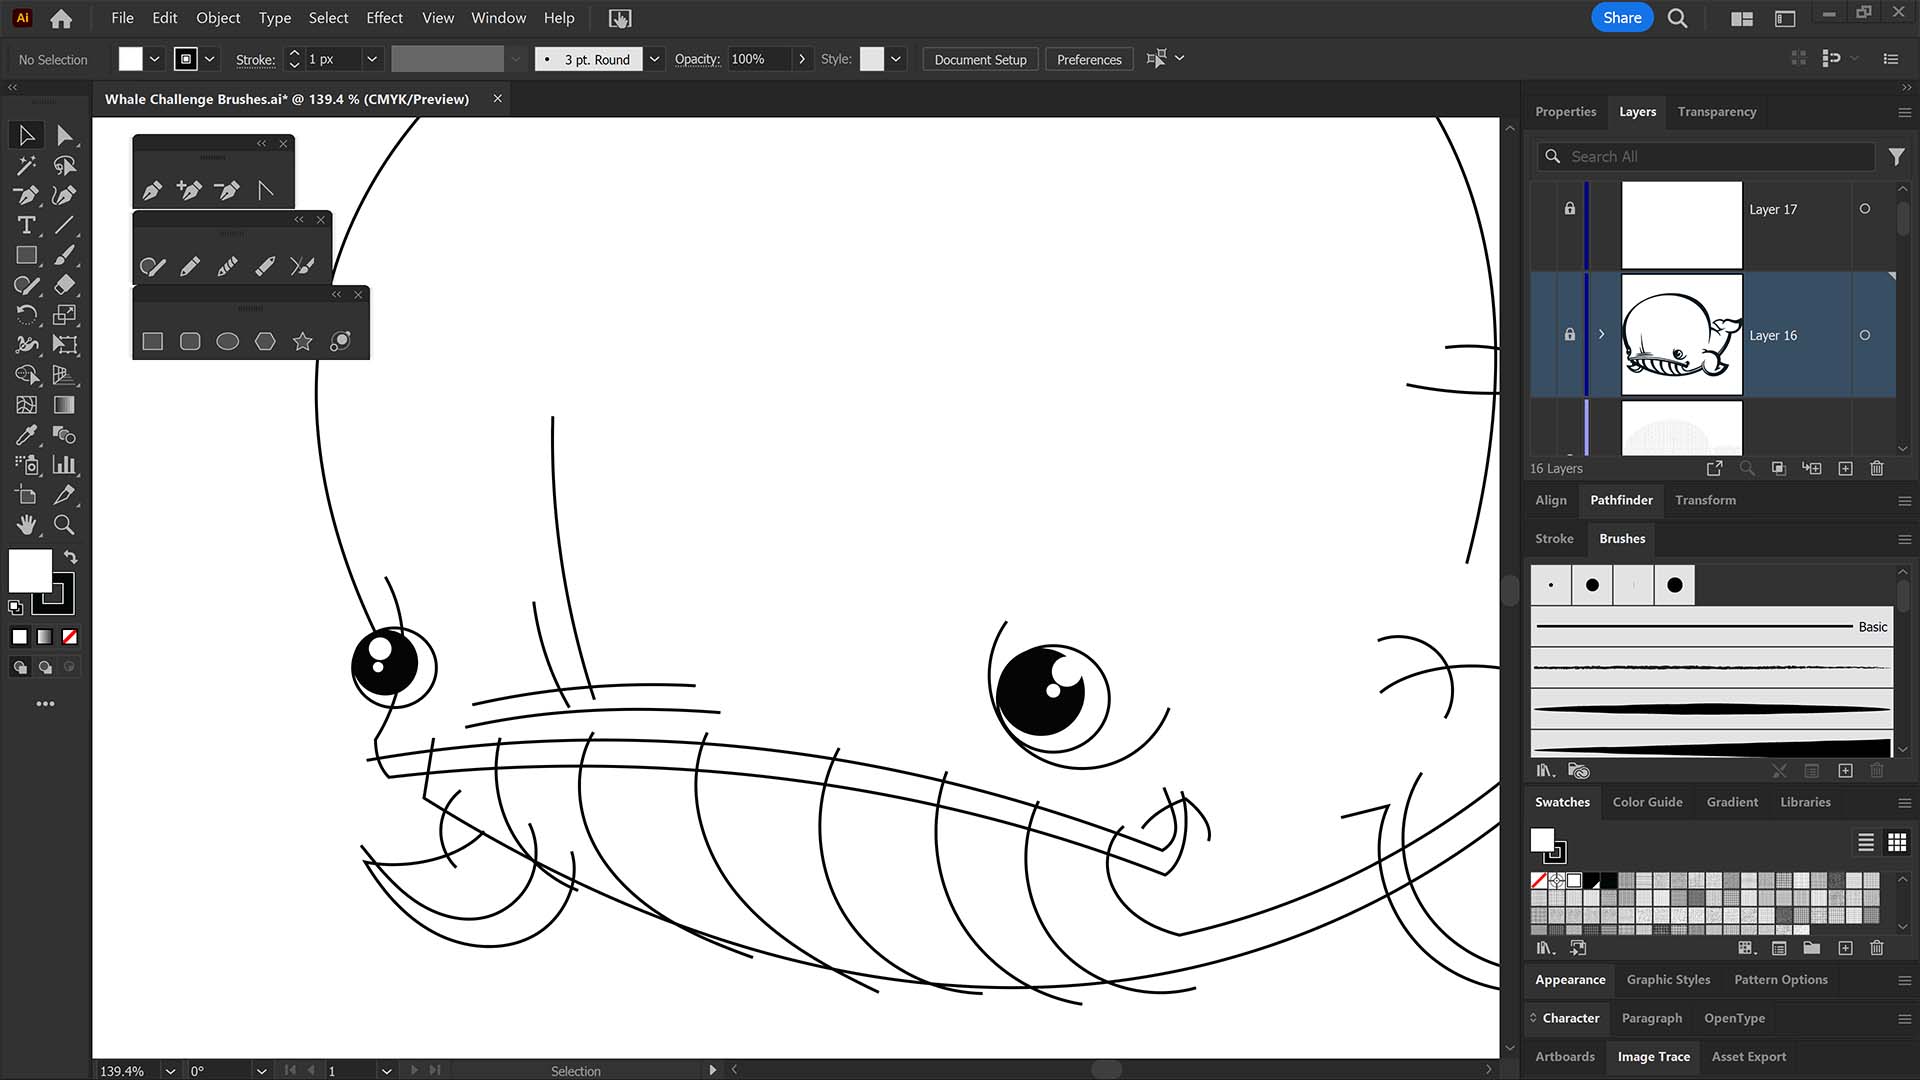Open the Fill color dropdown arrow
Viewport: 1920px width, 1080px height.
(x=155, y=59)
